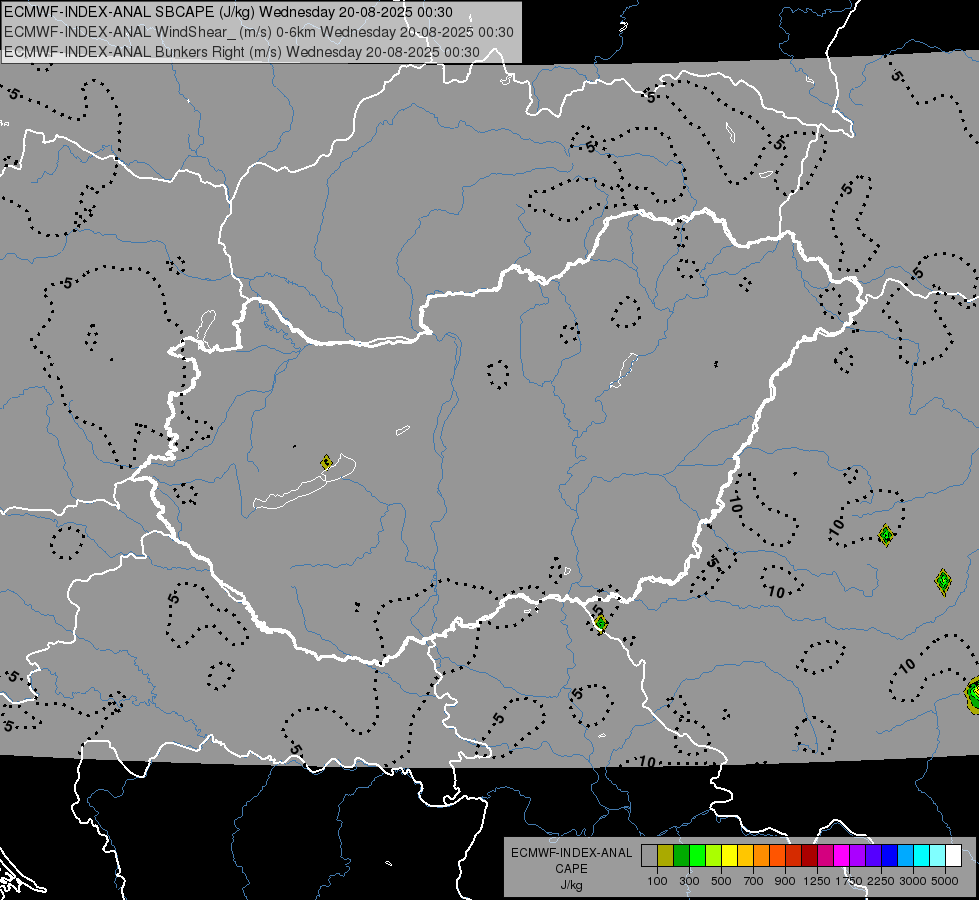Select the pure yellow legend swatch
Image resolution: width=979 pixels, height=900 pixels.
[729, 855]
